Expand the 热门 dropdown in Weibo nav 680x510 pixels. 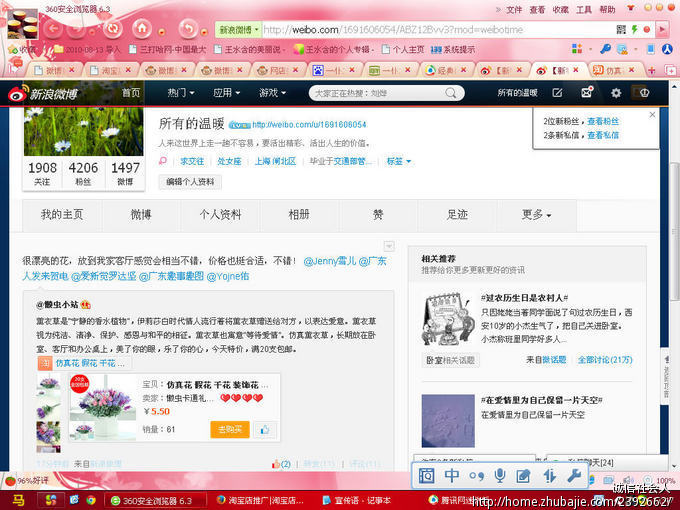[180, 92]
